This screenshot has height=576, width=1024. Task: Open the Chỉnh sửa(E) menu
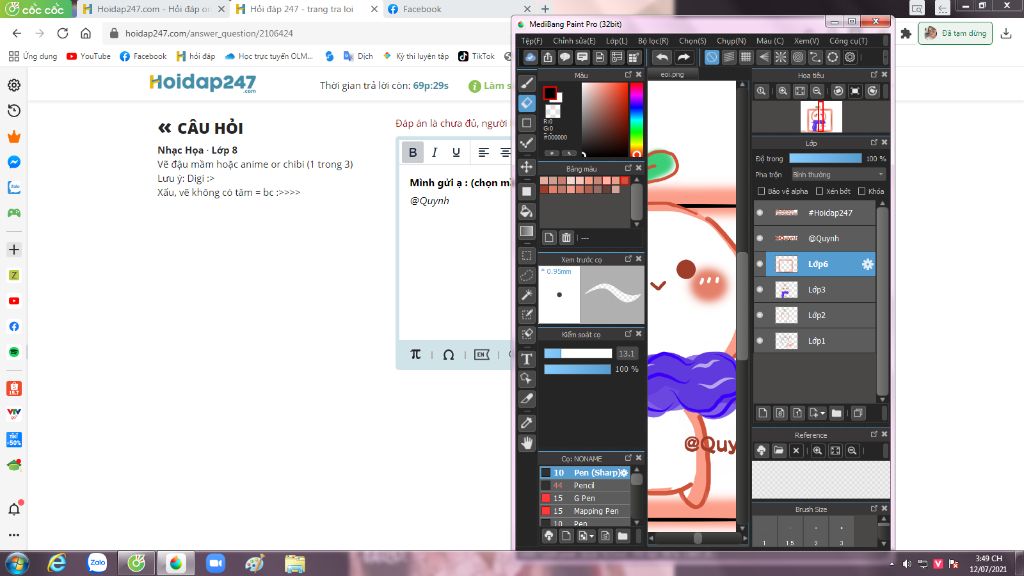(574, 40)
